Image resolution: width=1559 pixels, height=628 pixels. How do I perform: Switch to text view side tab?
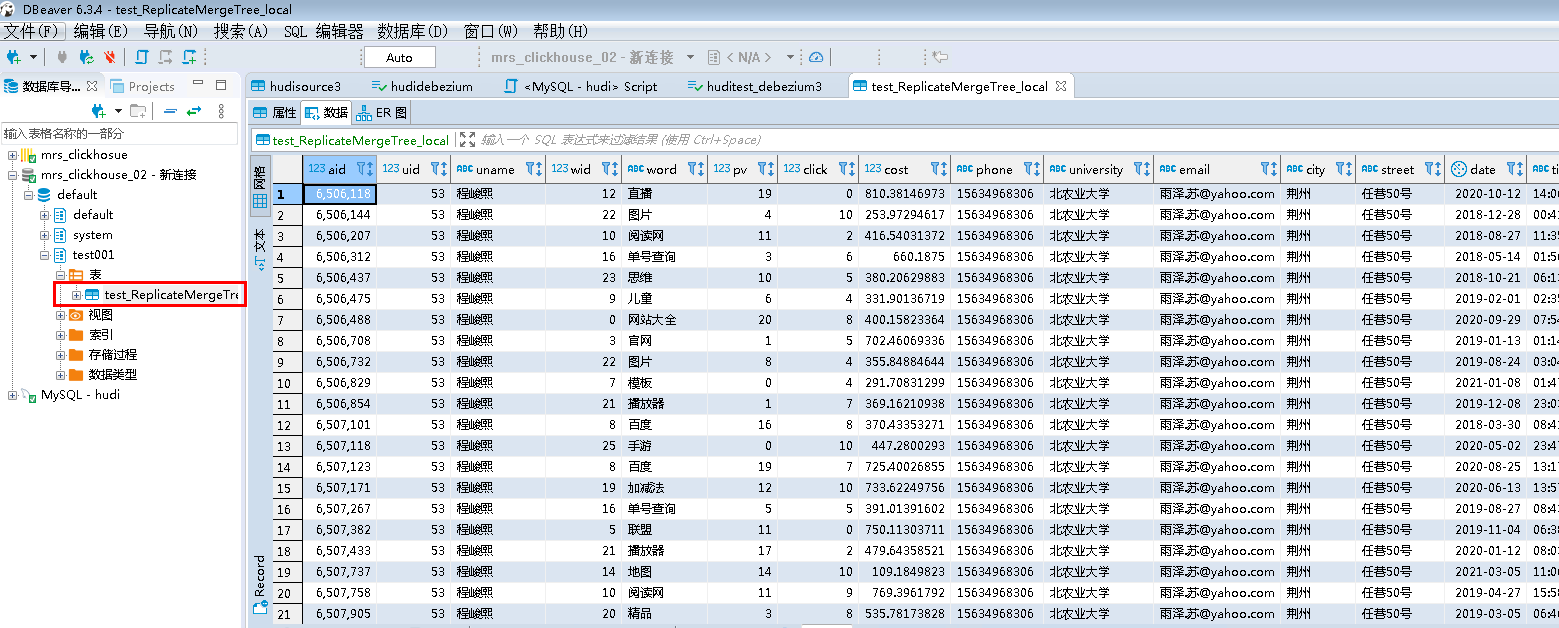tap(259, 249)
